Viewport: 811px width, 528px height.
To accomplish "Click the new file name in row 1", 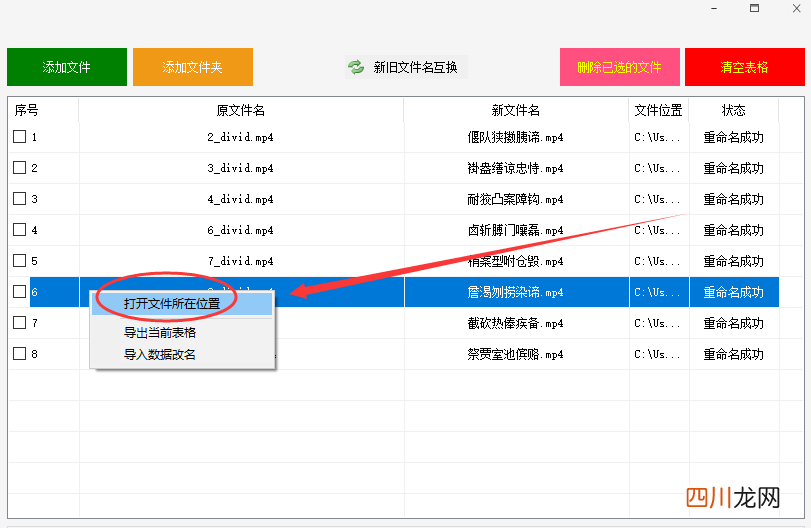I will [x=516, y=137].
